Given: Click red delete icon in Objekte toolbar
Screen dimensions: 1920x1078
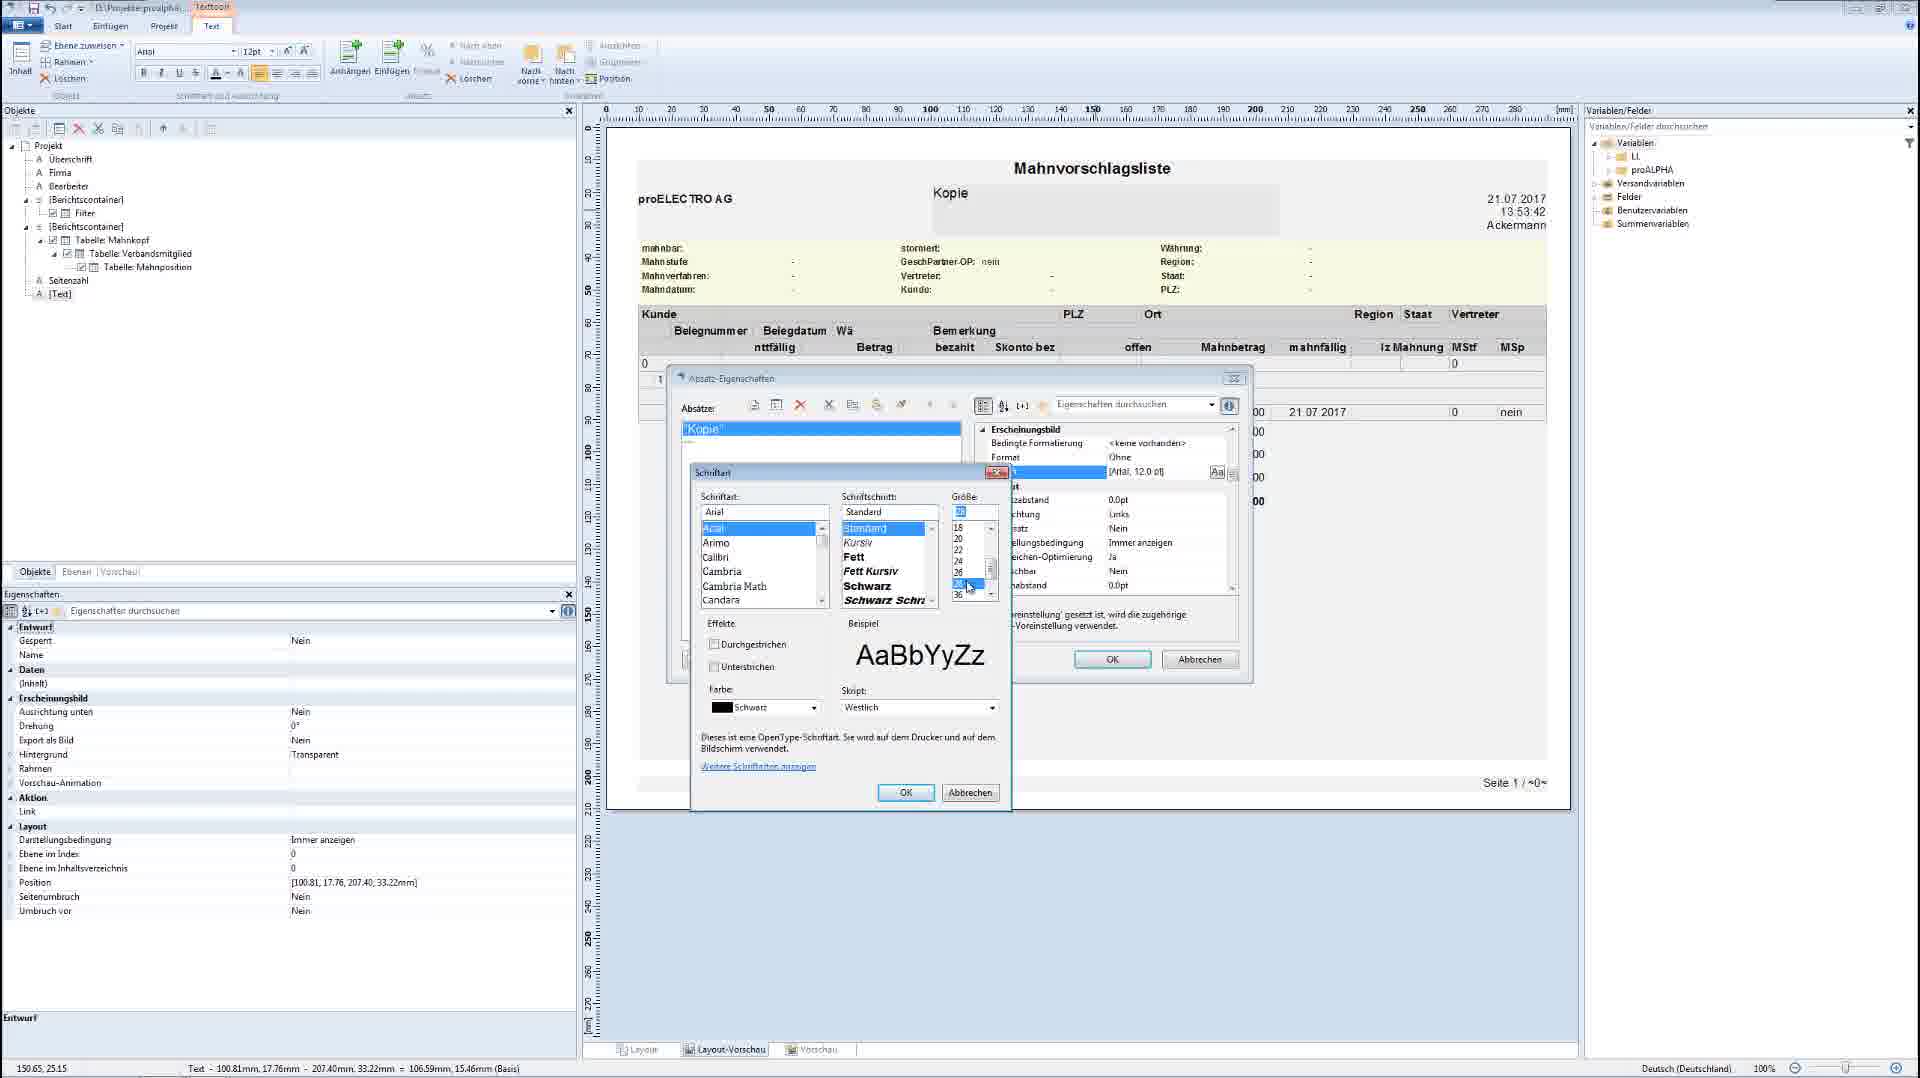Looking at the screenshot, I should 79,129.
